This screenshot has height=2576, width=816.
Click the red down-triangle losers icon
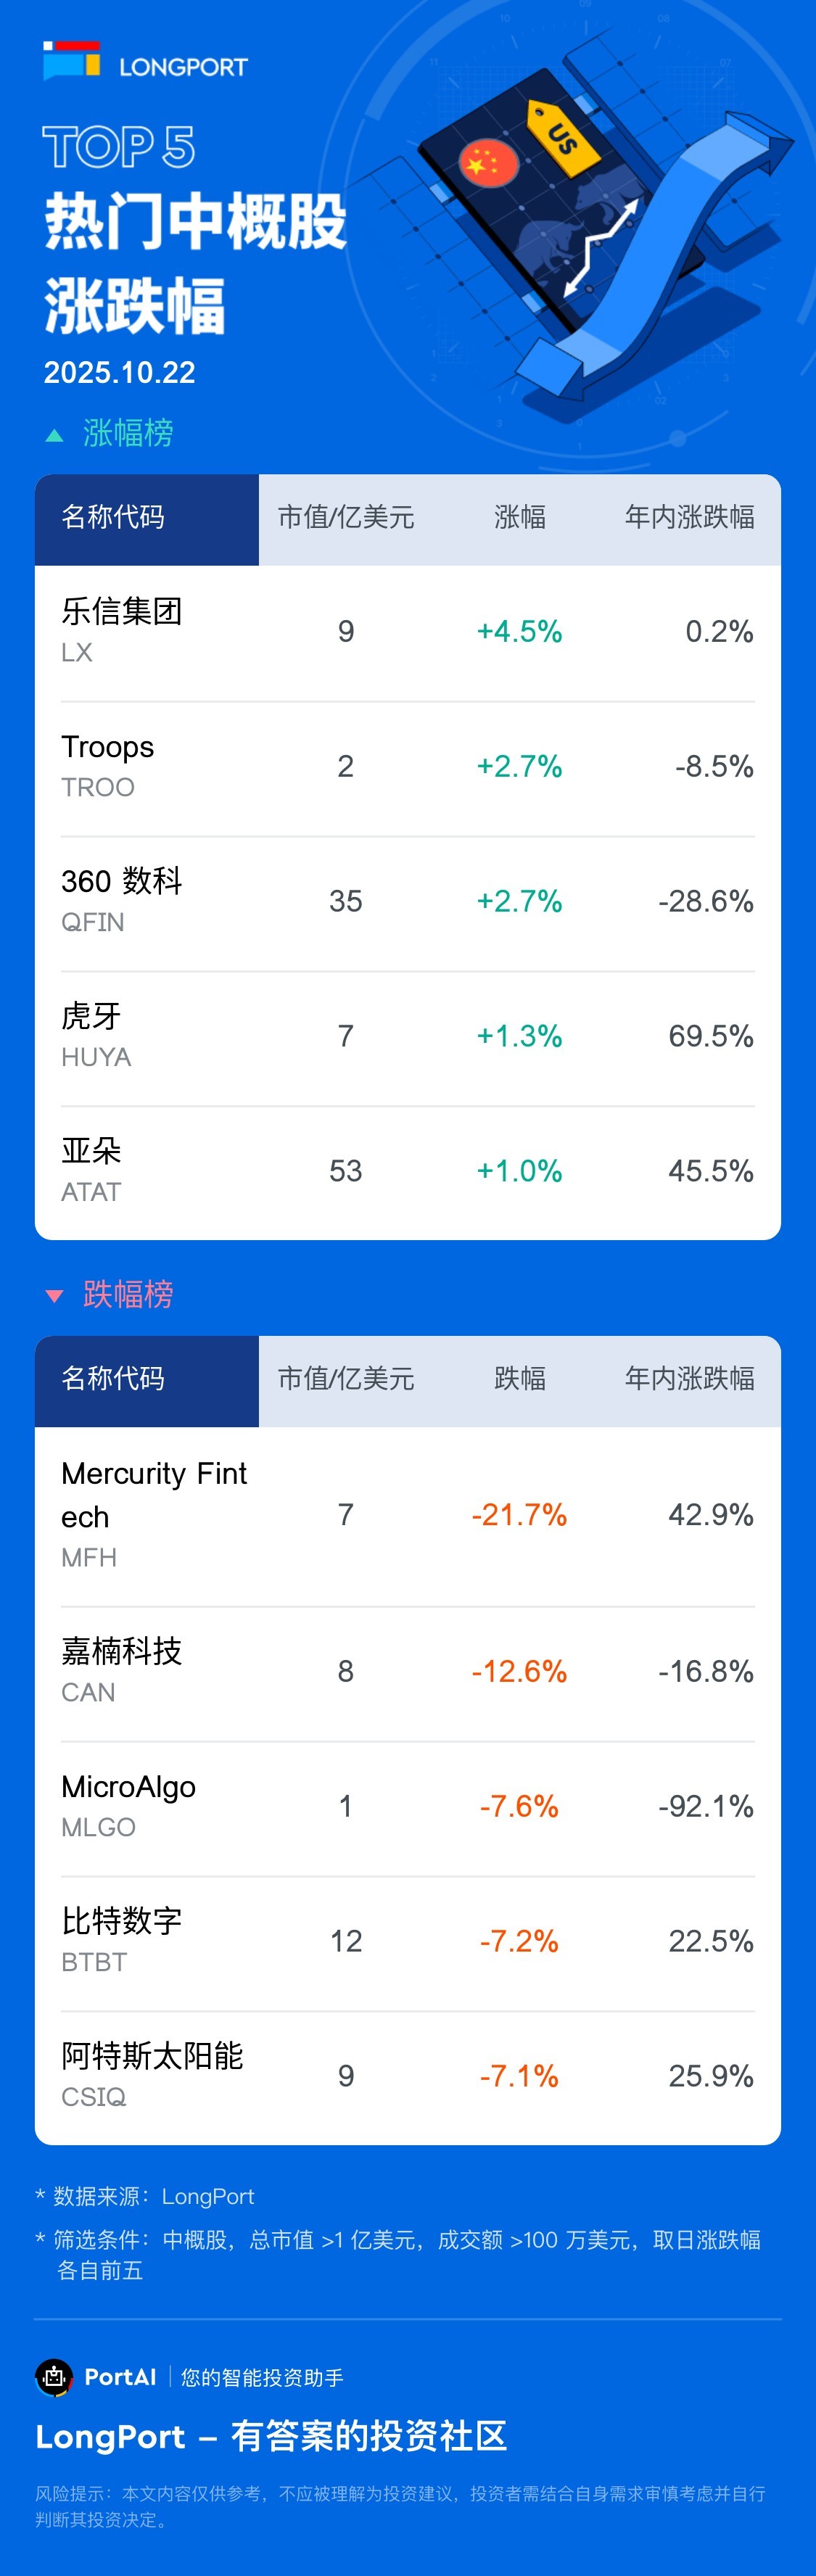[55, 1296]
